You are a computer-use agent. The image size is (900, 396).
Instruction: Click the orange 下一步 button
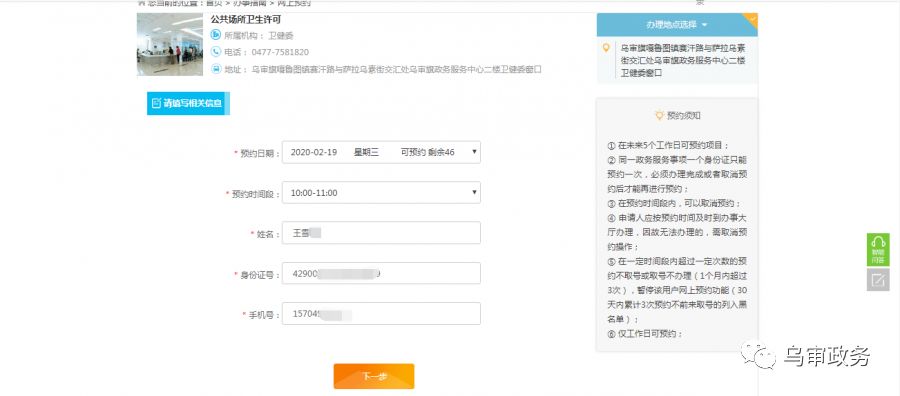coord(374,376)
